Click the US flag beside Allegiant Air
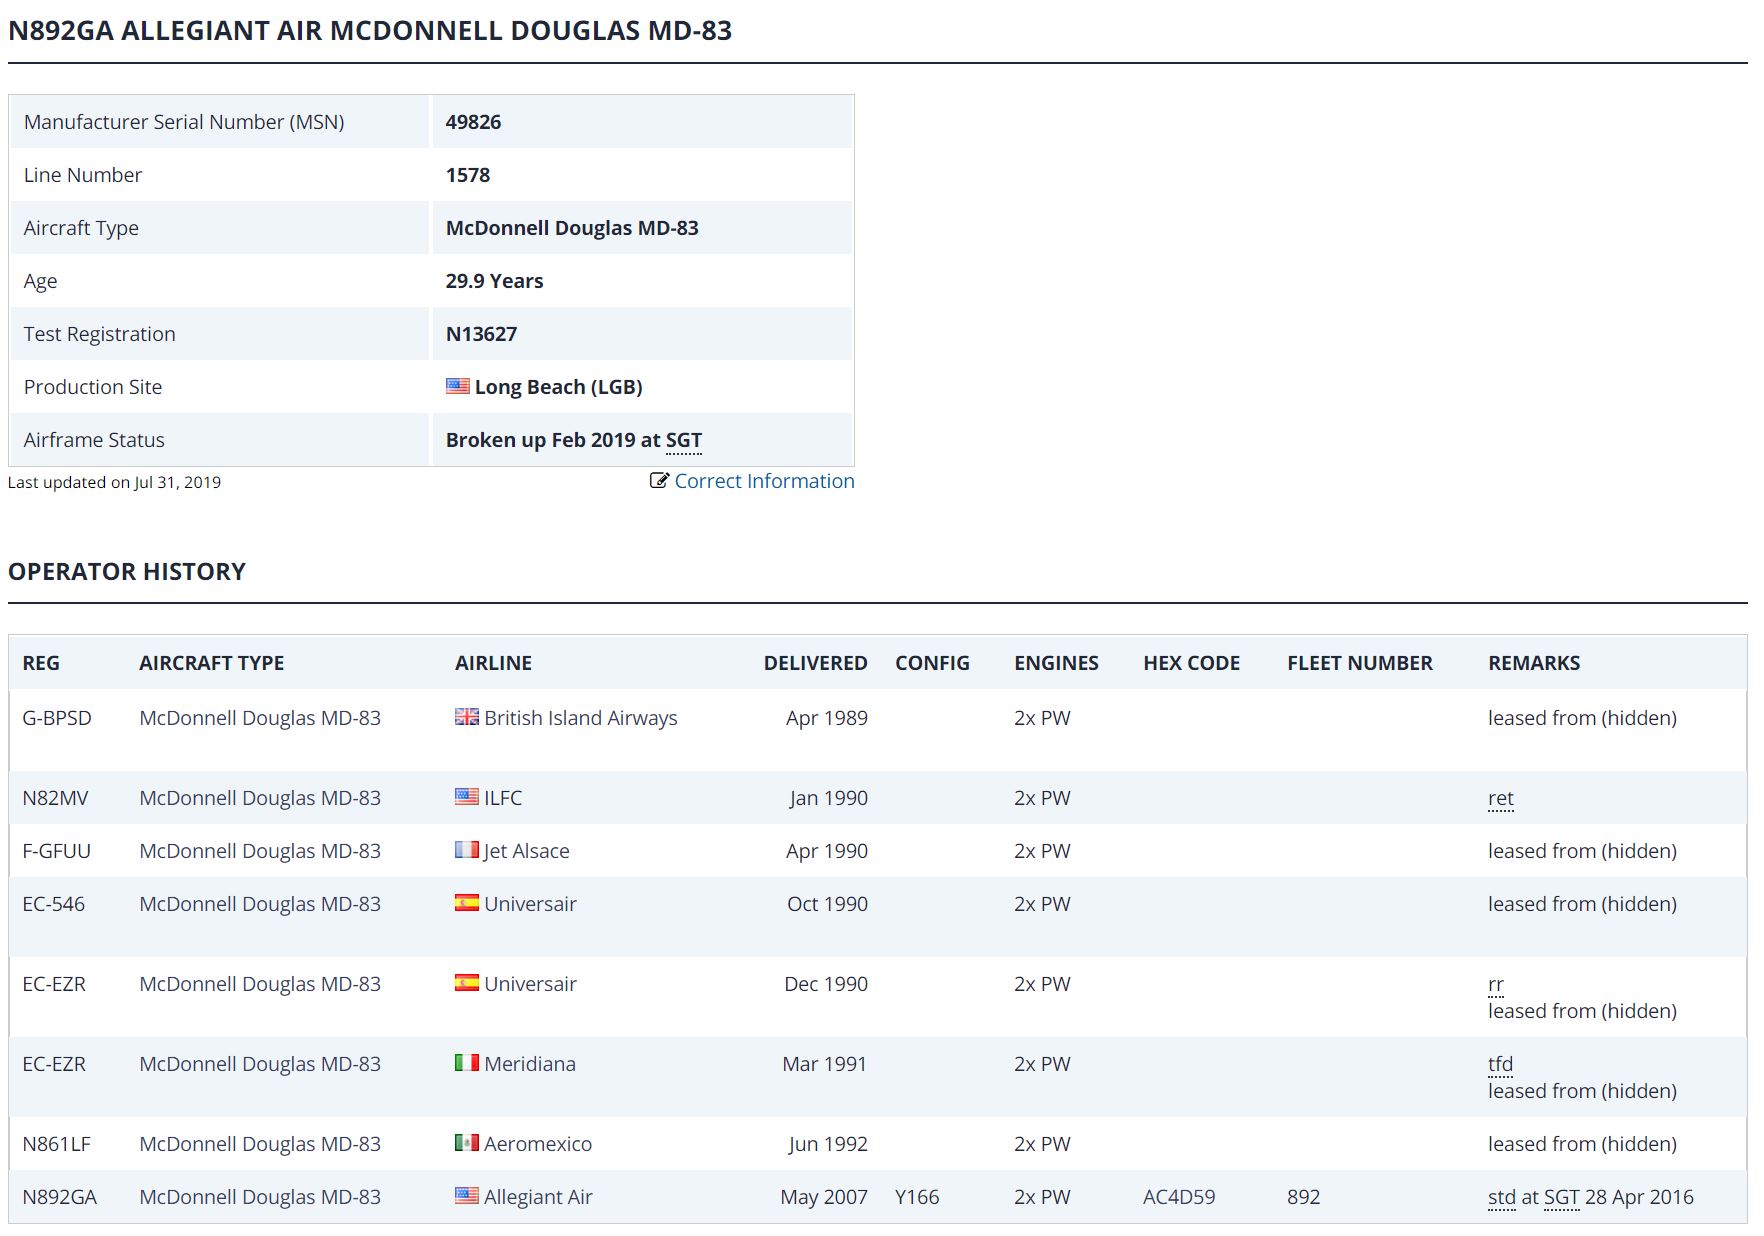The height and width of the screenshot is (1236, 1764). [467, 1196]
